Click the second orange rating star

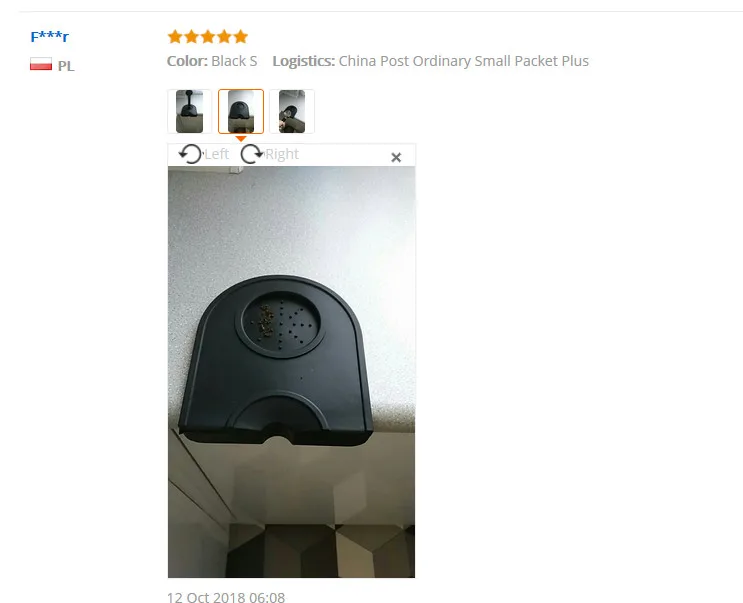(x=191, y=36)
